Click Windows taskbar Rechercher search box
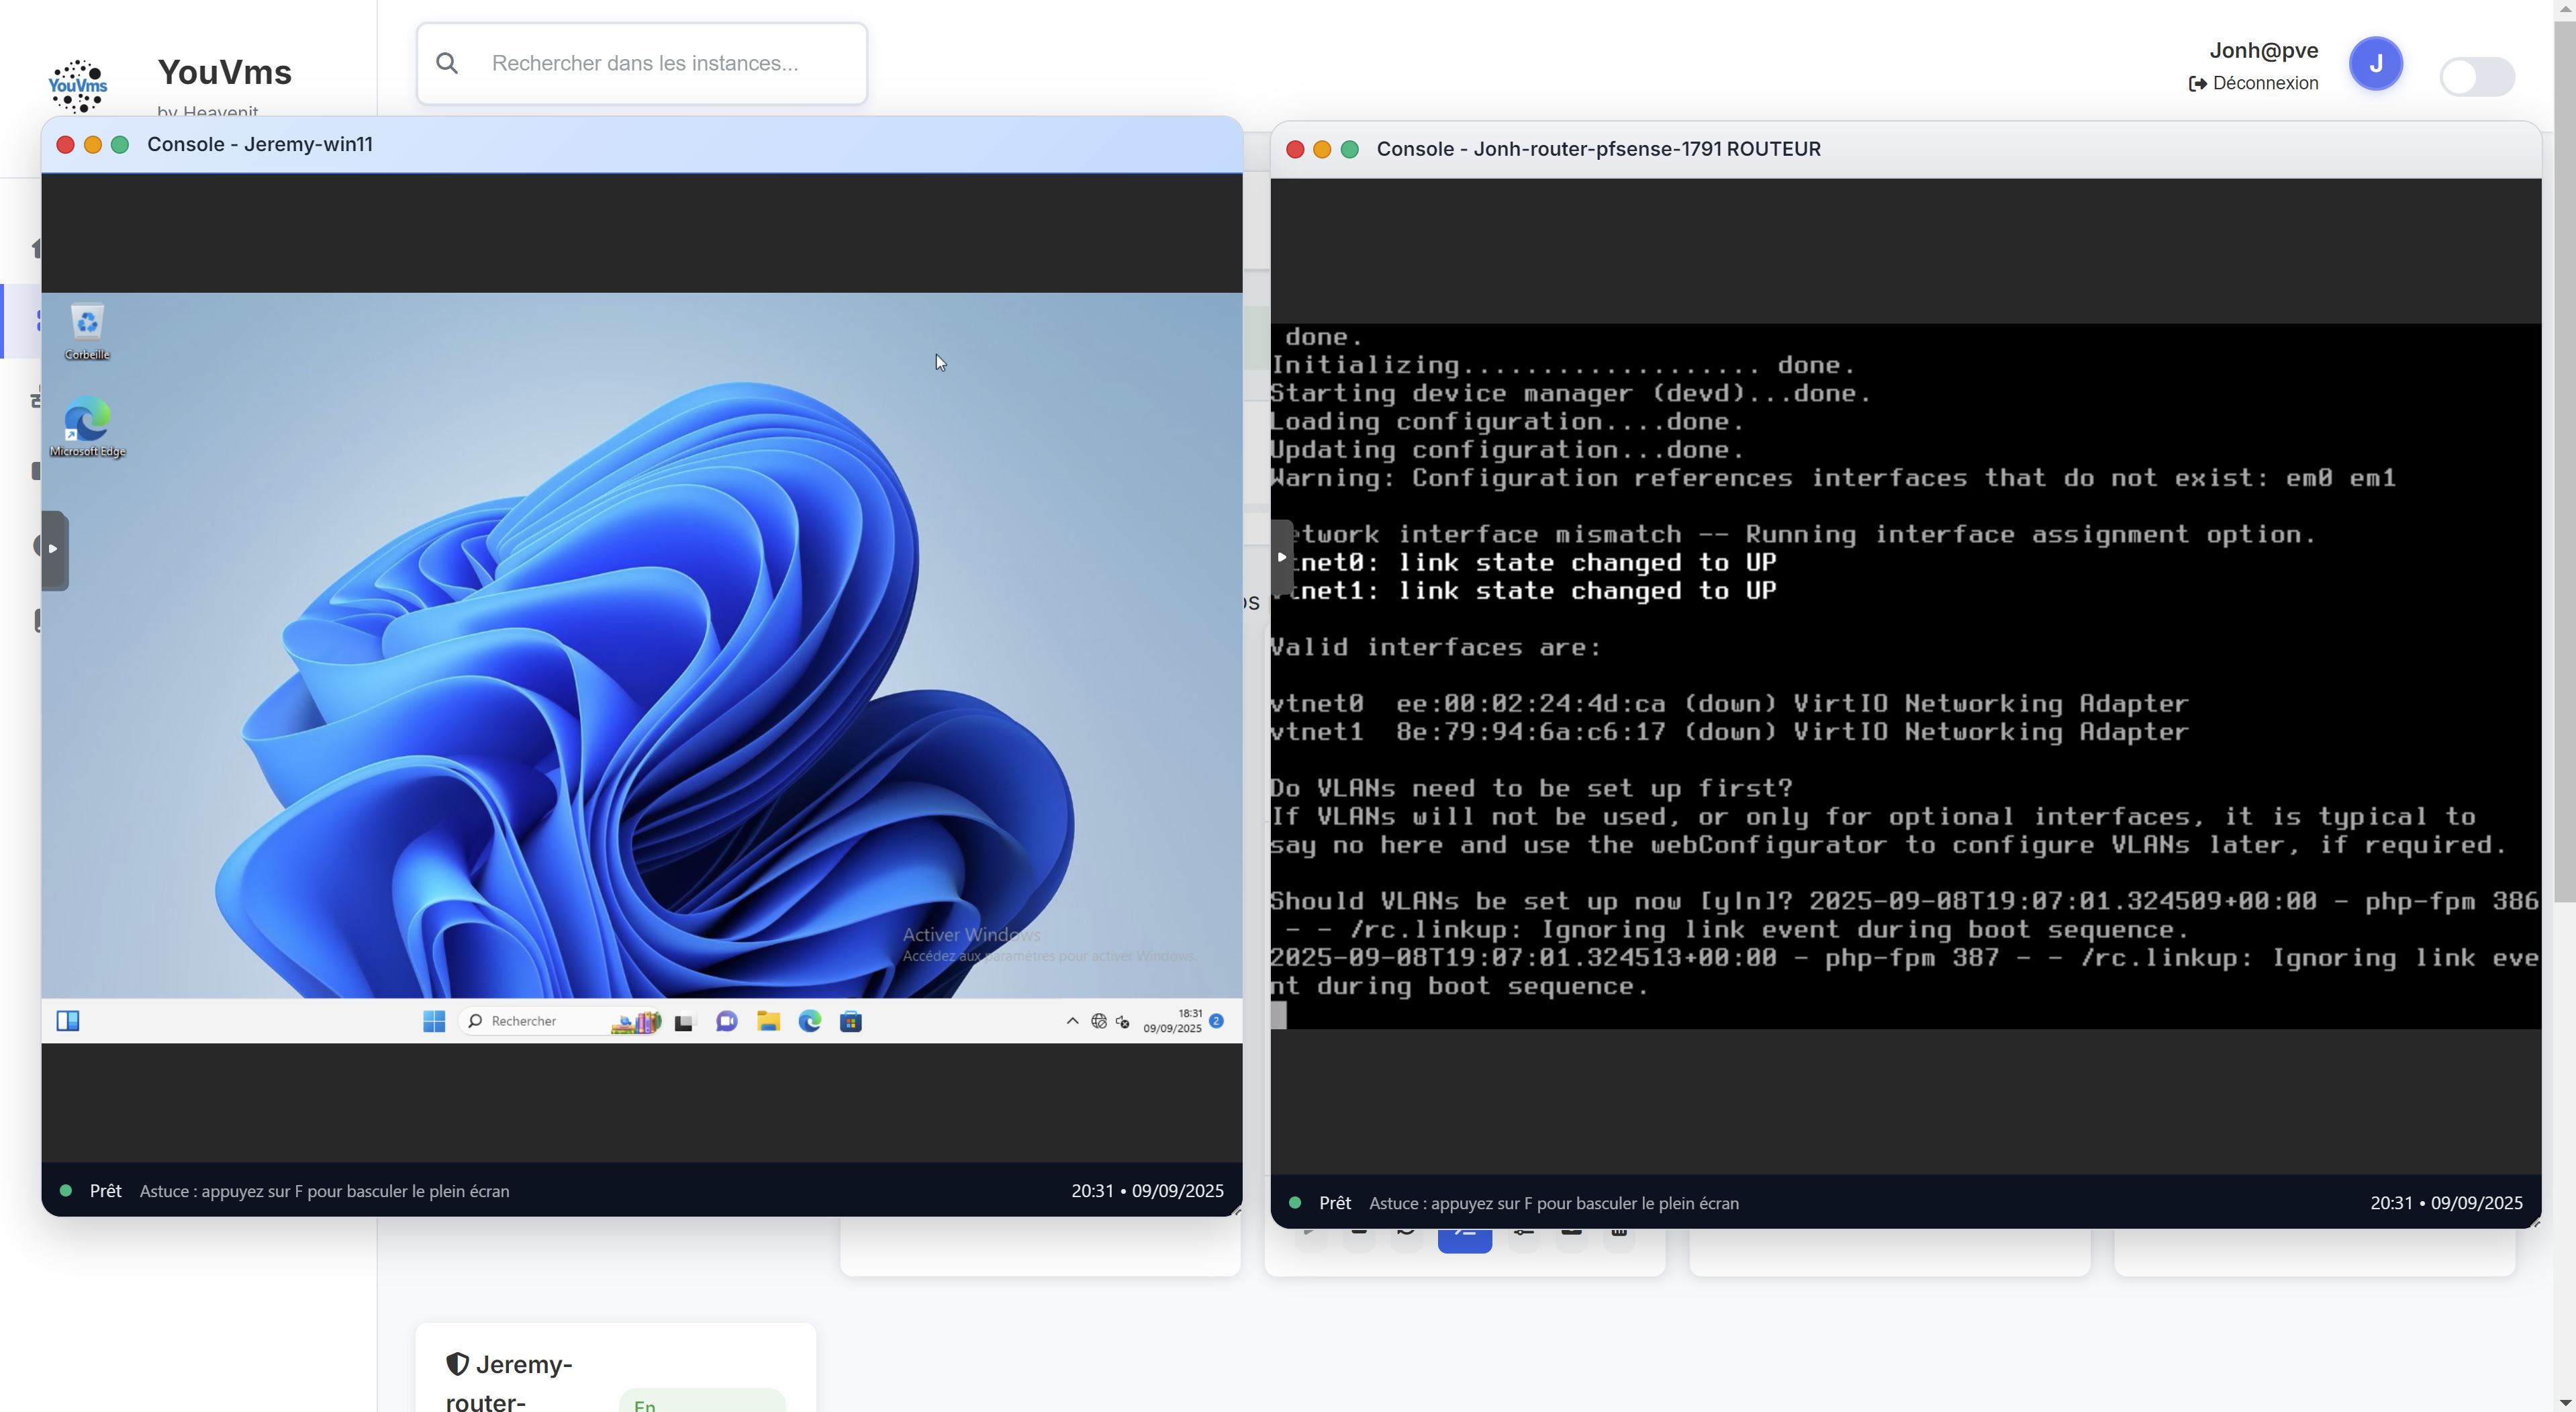 525,1021
